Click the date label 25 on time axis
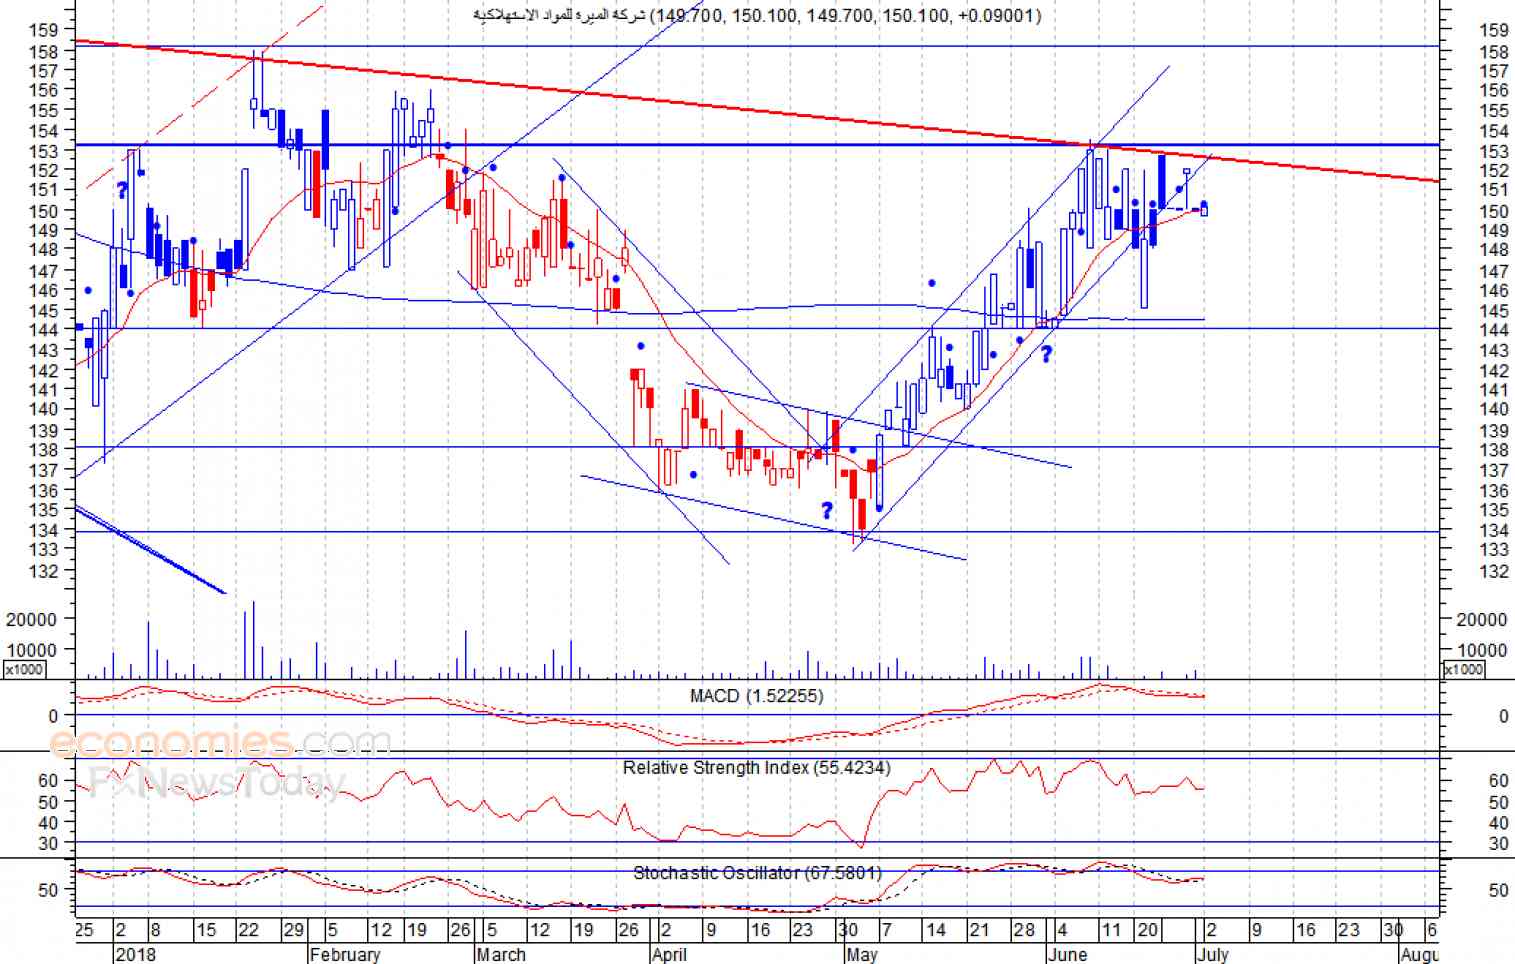Screen dimensions: 1515x964 click(x=84, y=930)
